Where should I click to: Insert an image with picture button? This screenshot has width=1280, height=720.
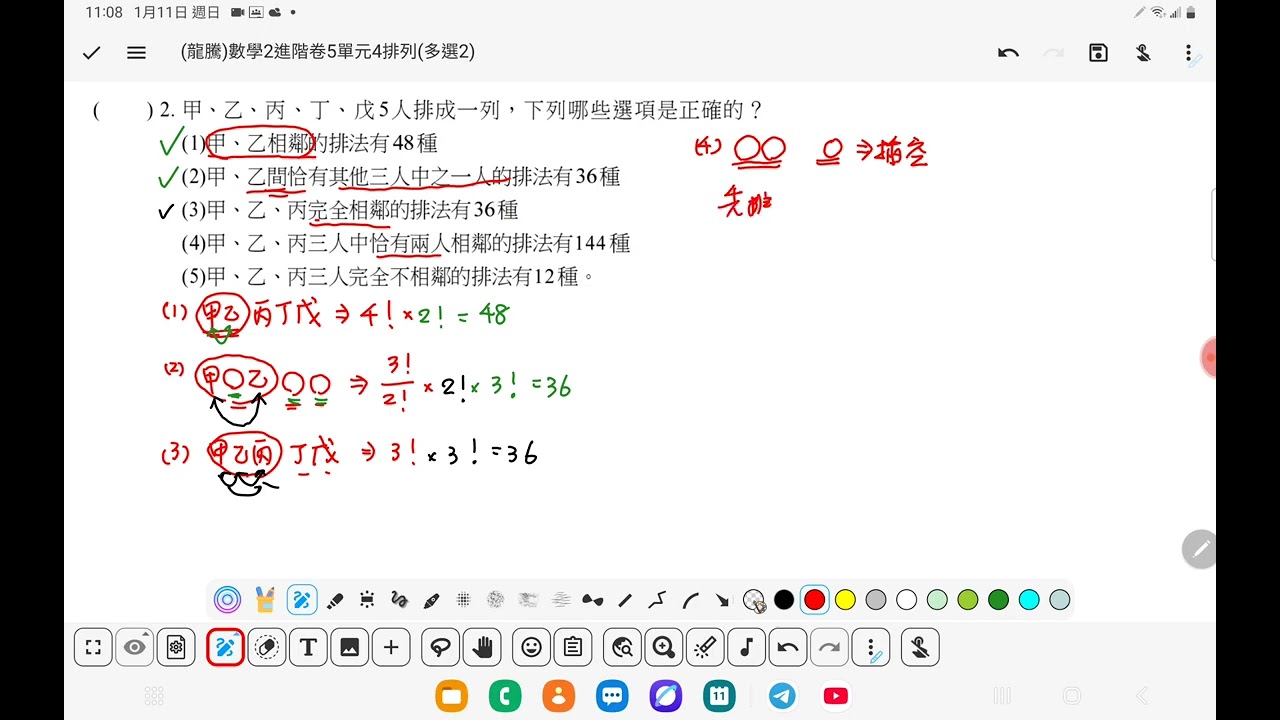tap(349, 648)
